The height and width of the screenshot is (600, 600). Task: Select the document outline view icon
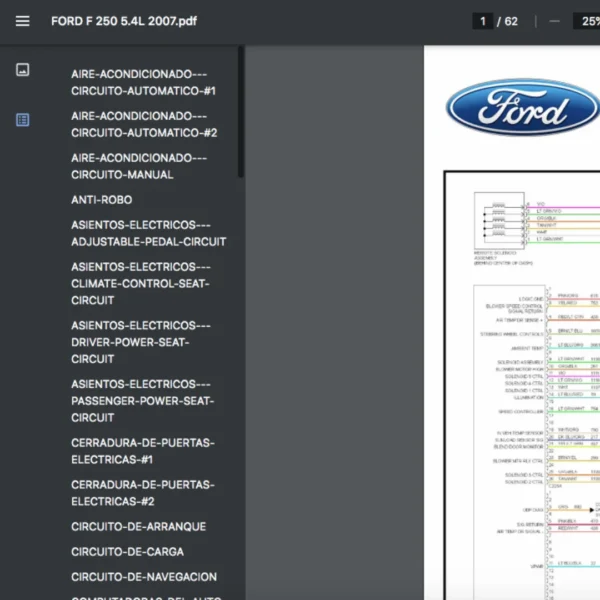click(22, 120)
